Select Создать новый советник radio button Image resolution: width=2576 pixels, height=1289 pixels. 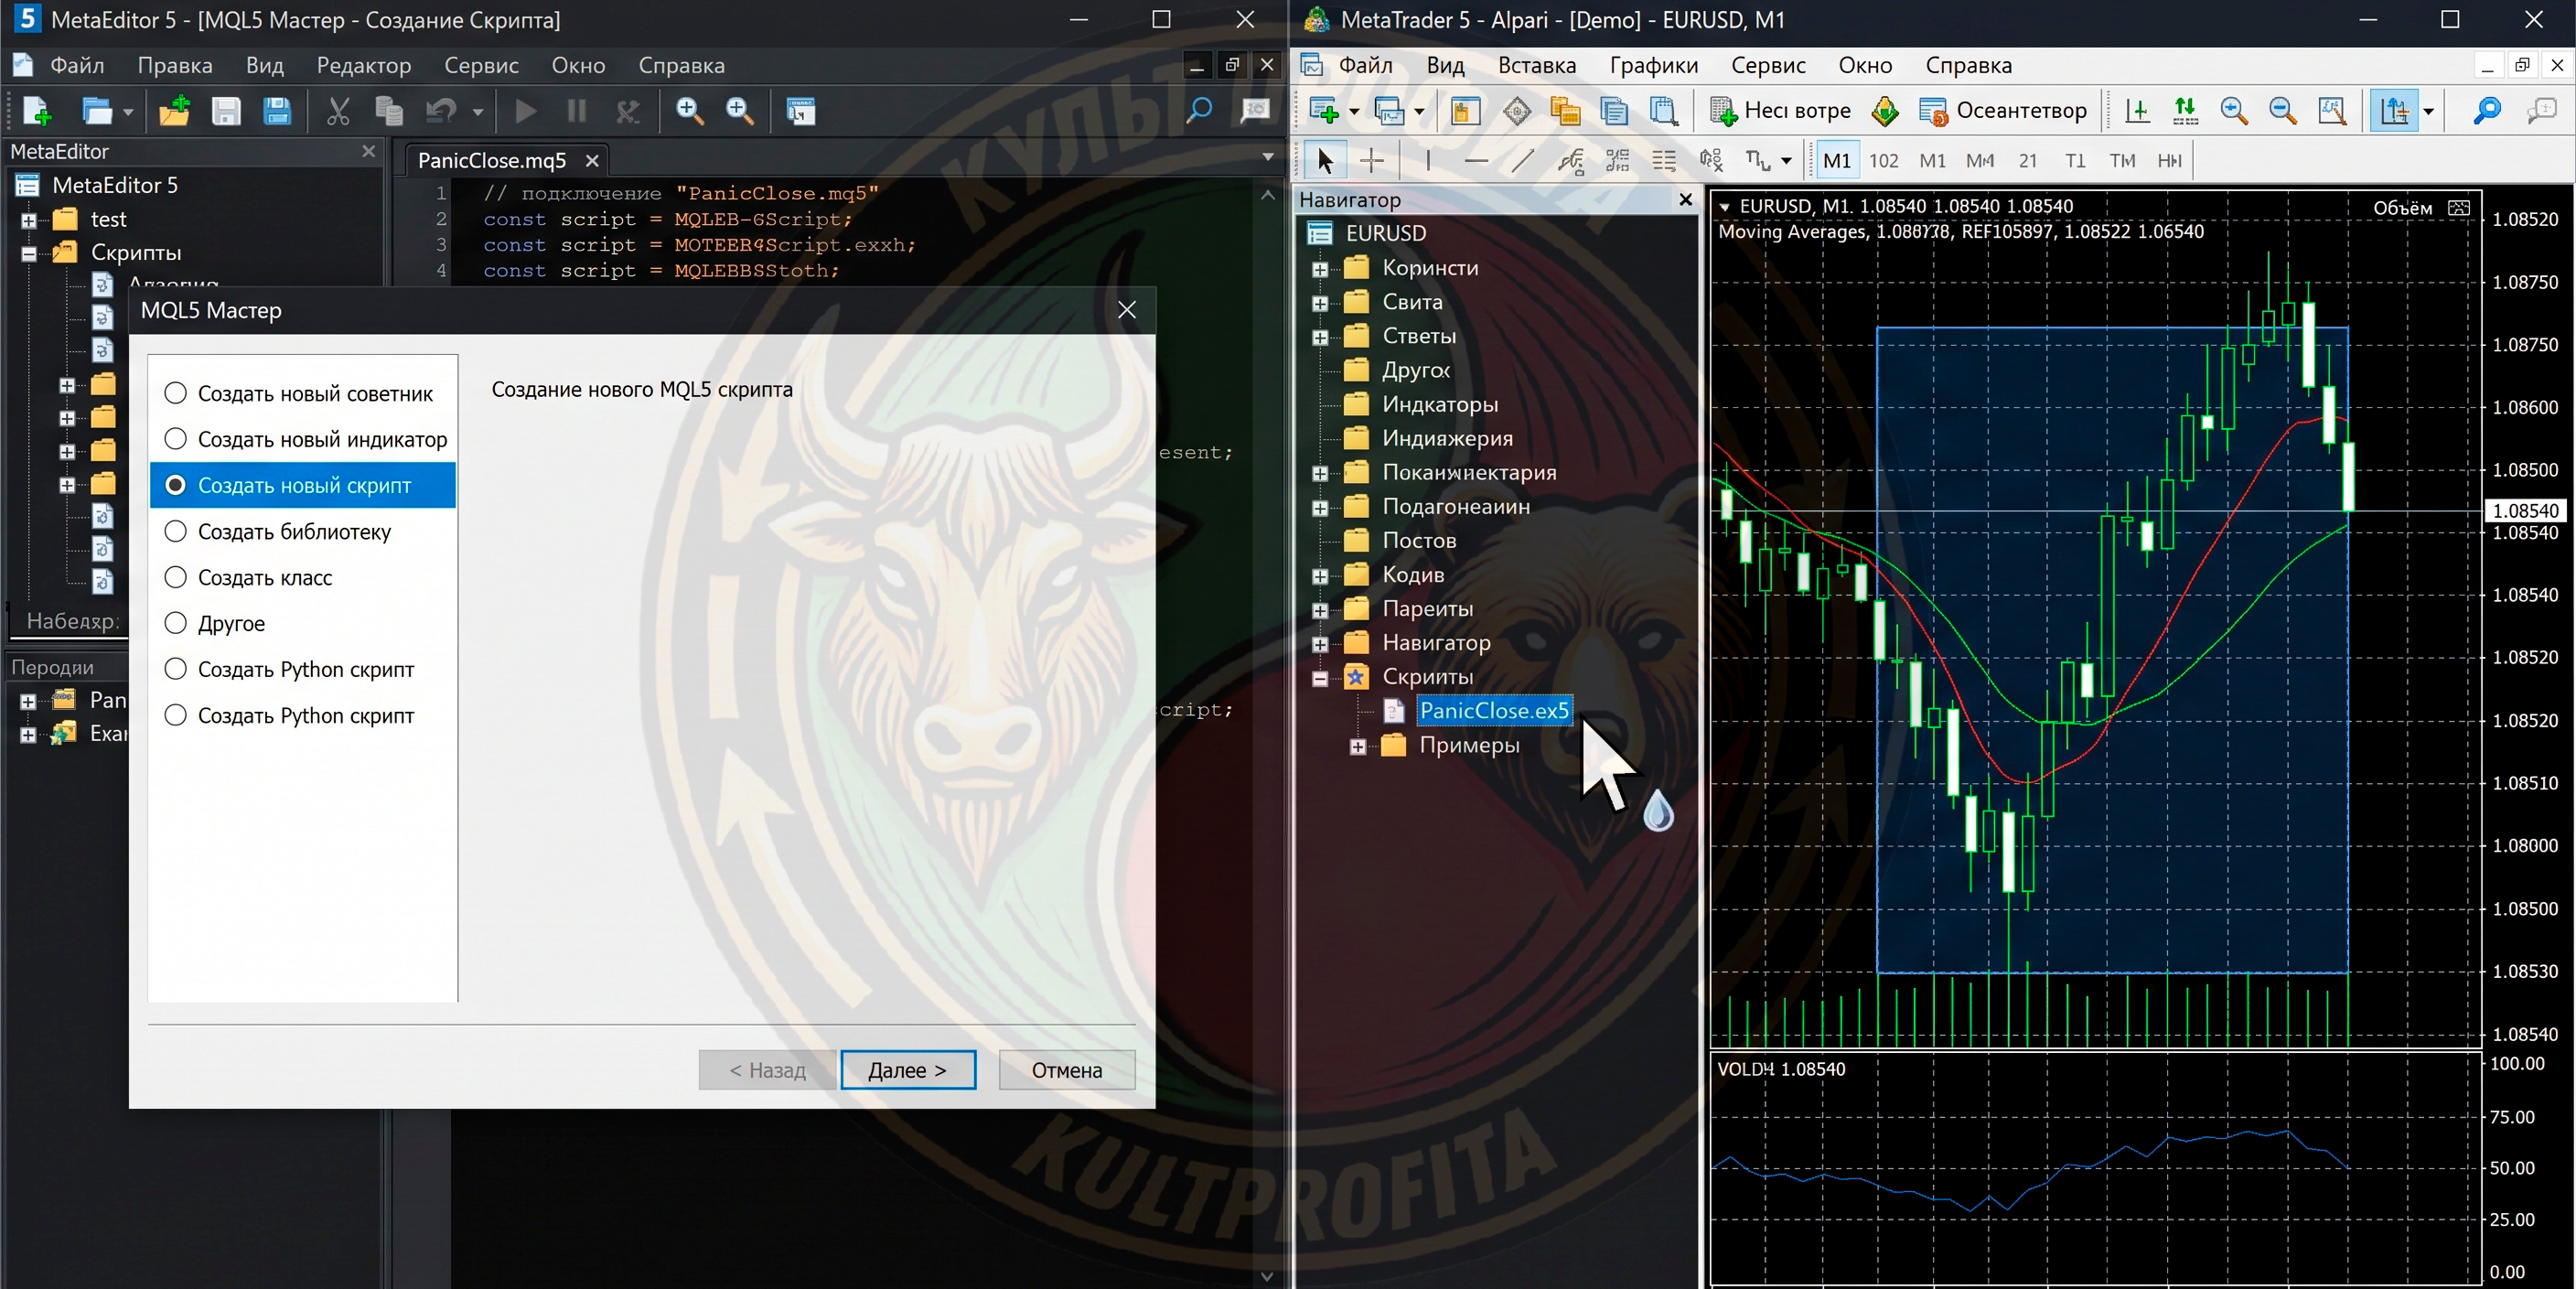(175, 393)
